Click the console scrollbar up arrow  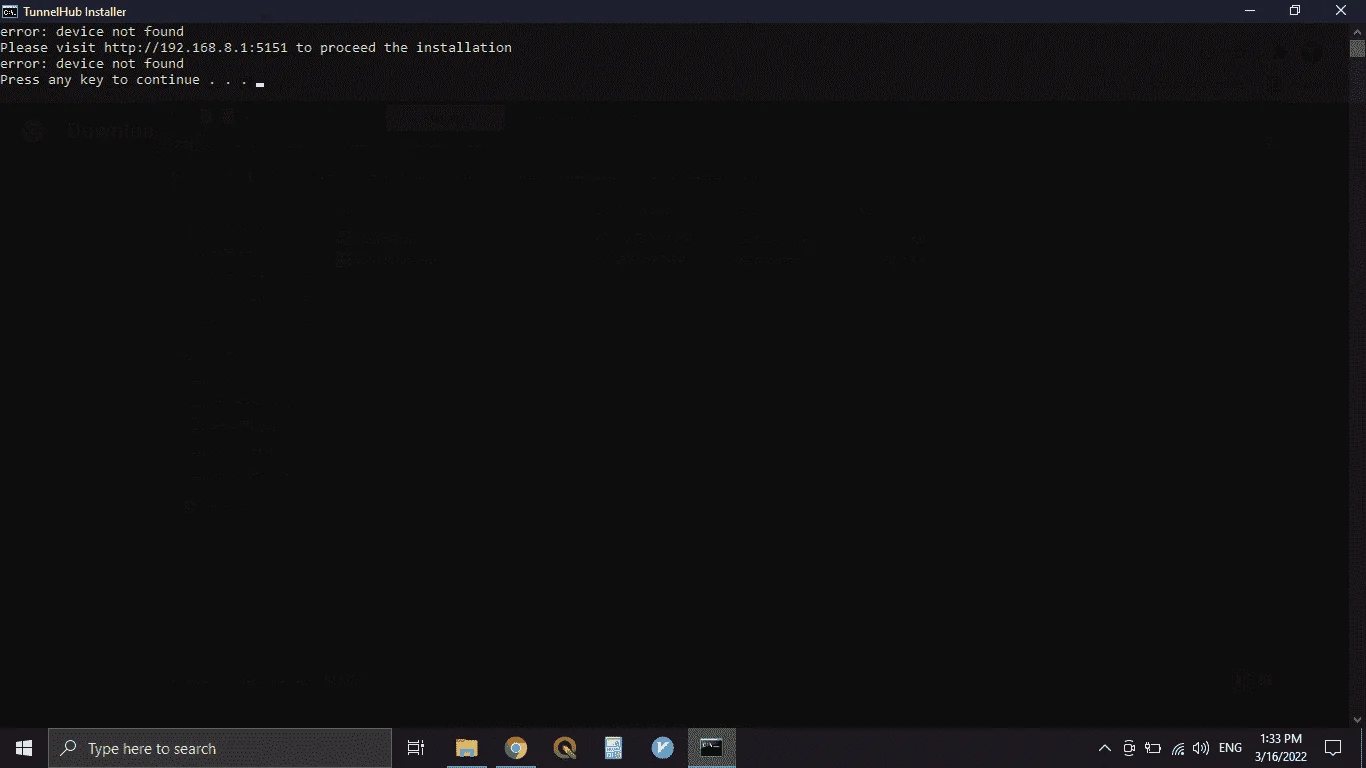click(1357, 31)
